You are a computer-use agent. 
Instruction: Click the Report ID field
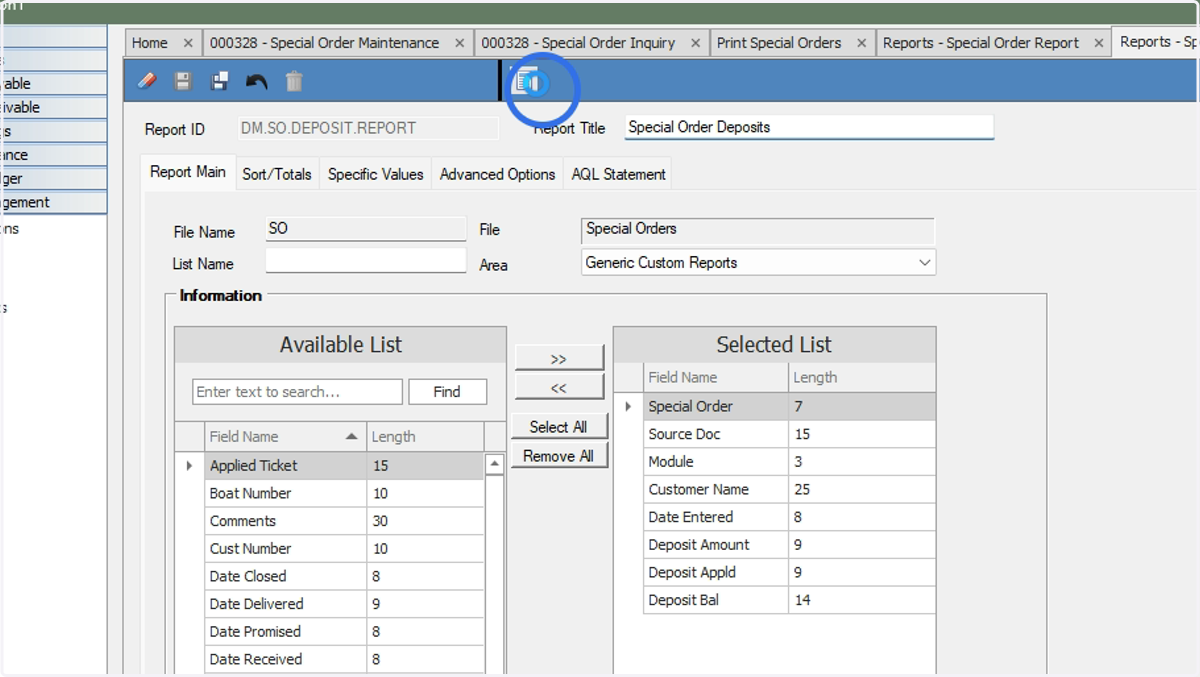pyautogui.click(x=367, y=128)
